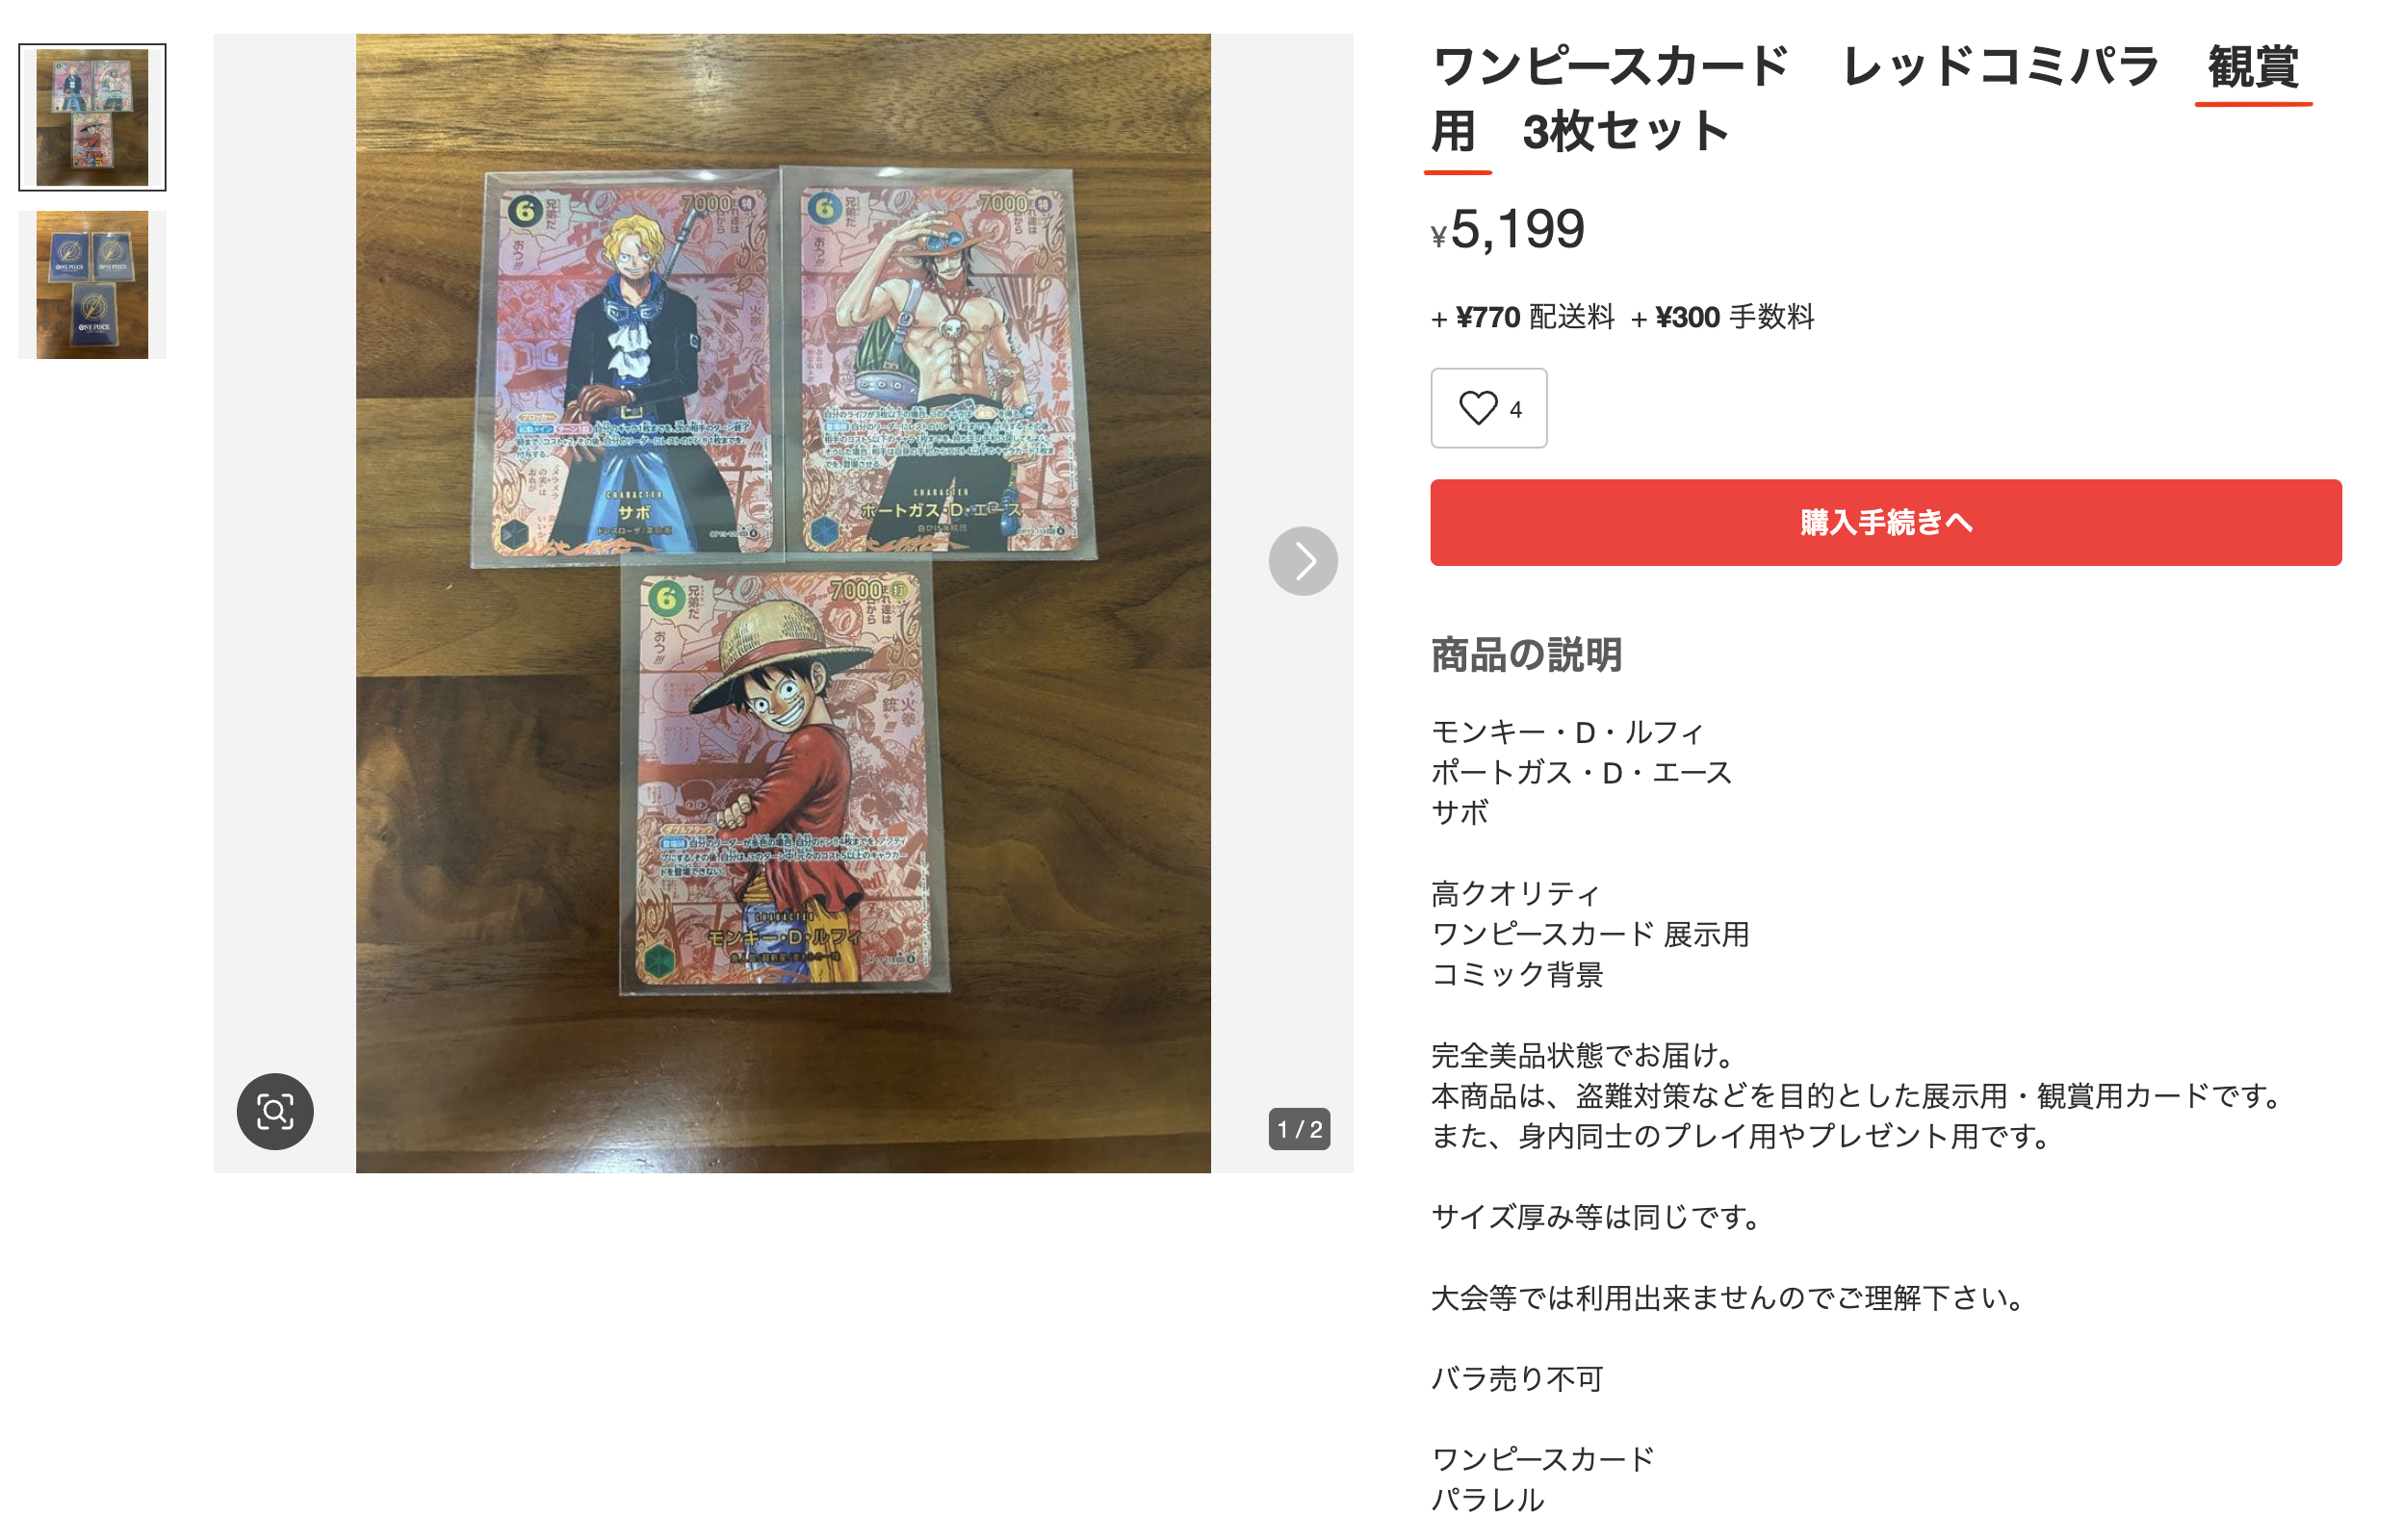Click the Portgas D. Ace card image
The image size is (2403, 1540).
coord(940,362)
